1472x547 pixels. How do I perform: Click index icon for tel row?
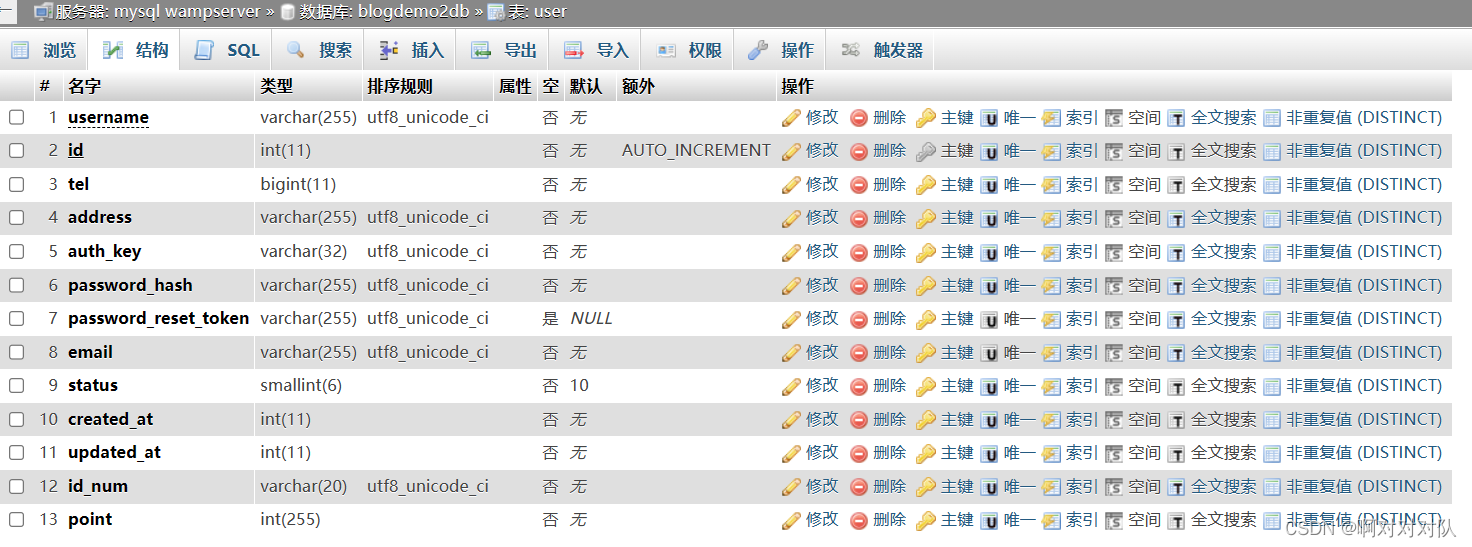pyautogui.click(x=1051, y=185)
